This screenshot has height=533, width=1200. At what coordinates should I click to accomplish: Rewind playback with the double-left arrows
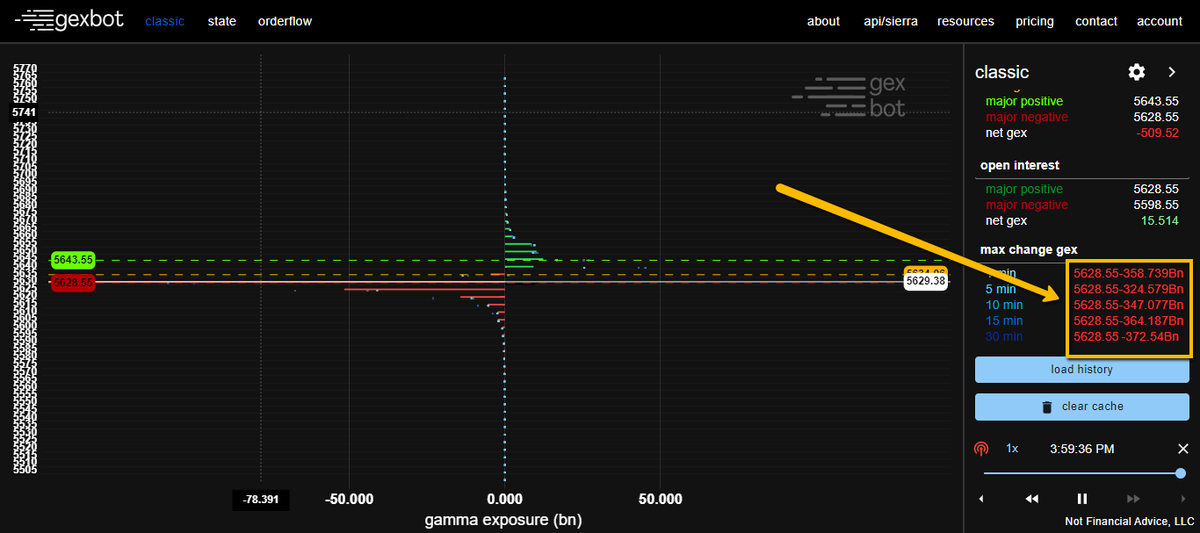(x=1032, y=498)
